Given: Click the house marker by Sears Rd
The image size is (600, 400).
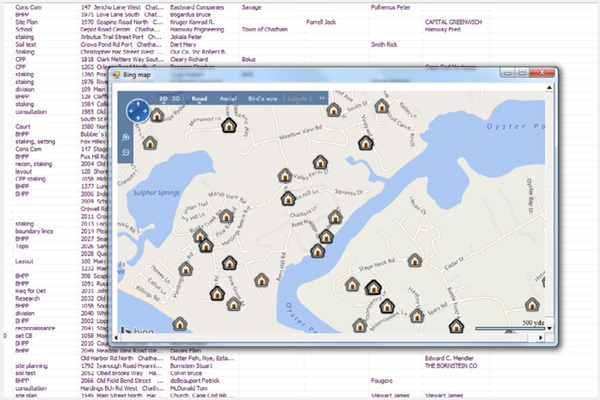Looking at the screenshot, I should pyautogui.click(x=417, y=316).
